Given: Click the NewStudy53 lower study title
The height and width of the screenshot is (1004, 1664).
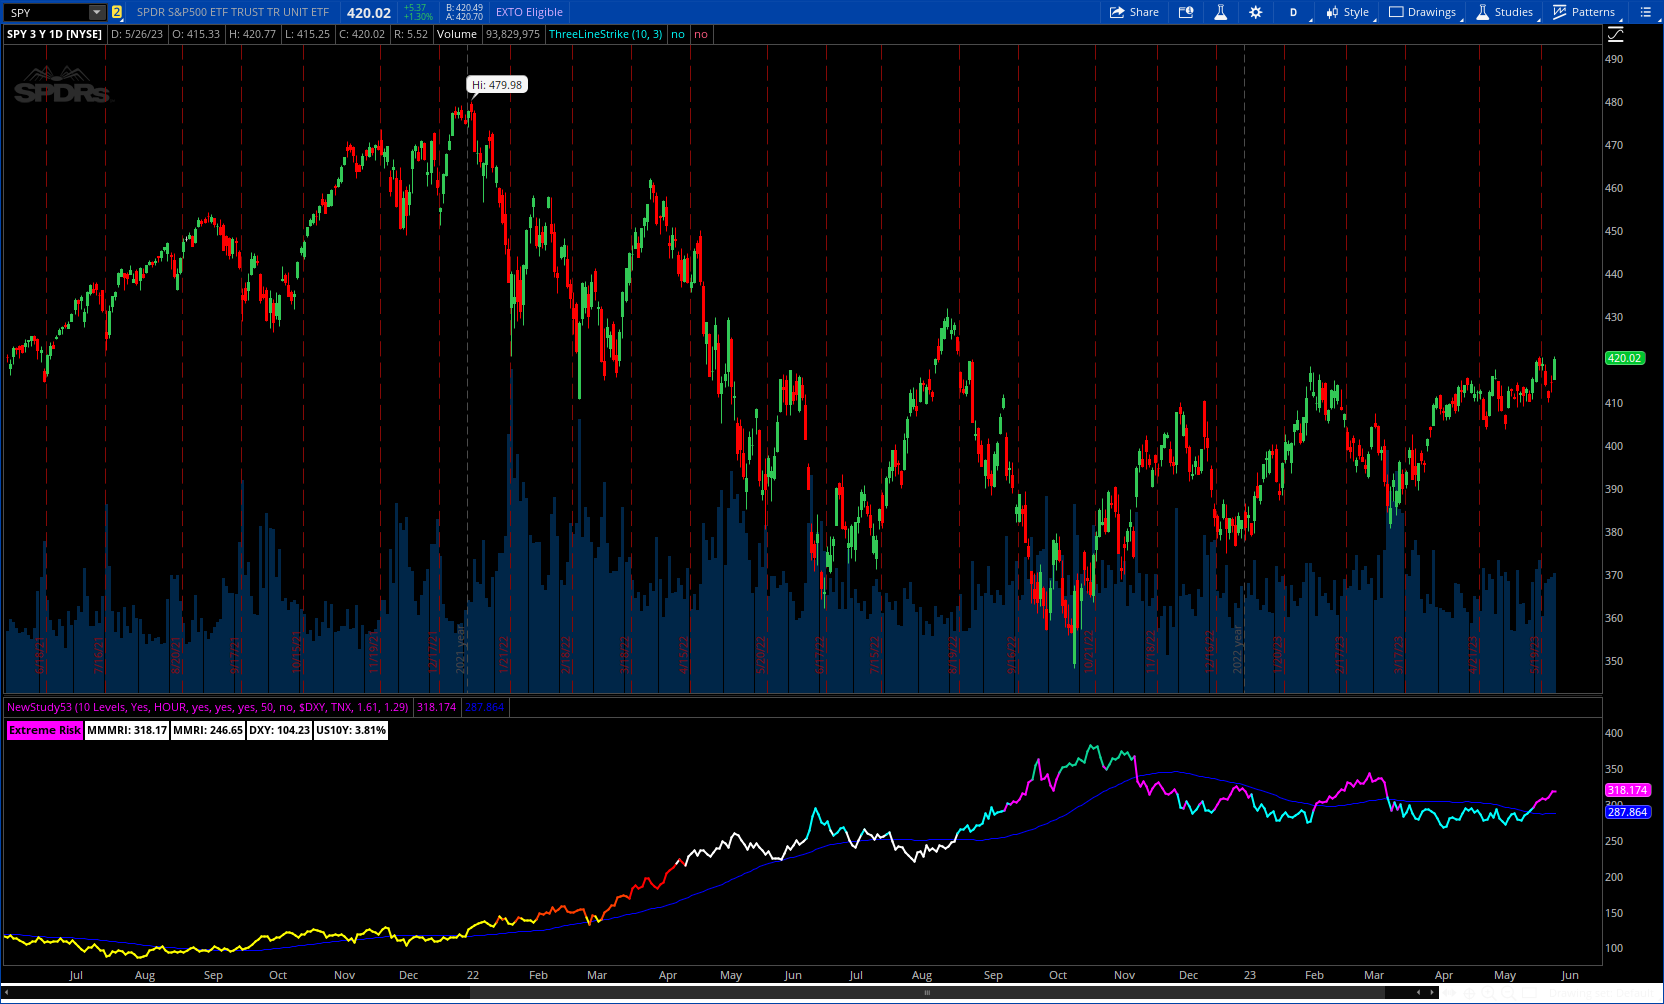Looking at the screenshot, I should click(207, 707).
